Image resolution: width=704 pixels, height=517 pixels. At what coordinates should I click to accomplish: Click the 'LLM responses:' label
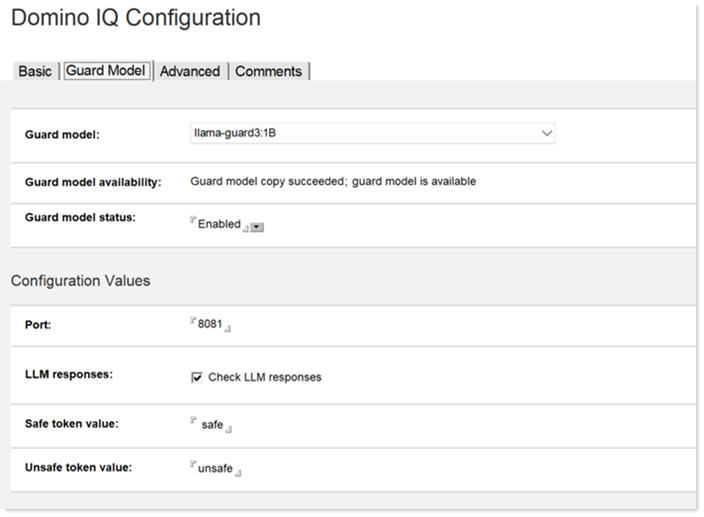68,374
